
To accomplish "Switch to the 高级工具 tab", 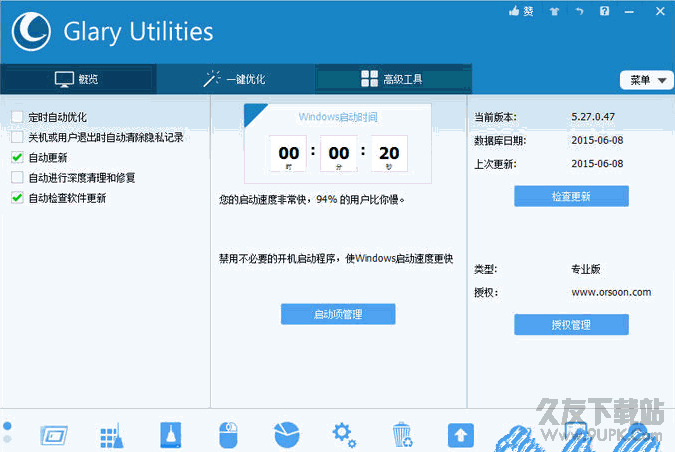I will click(x=393, y=79).
